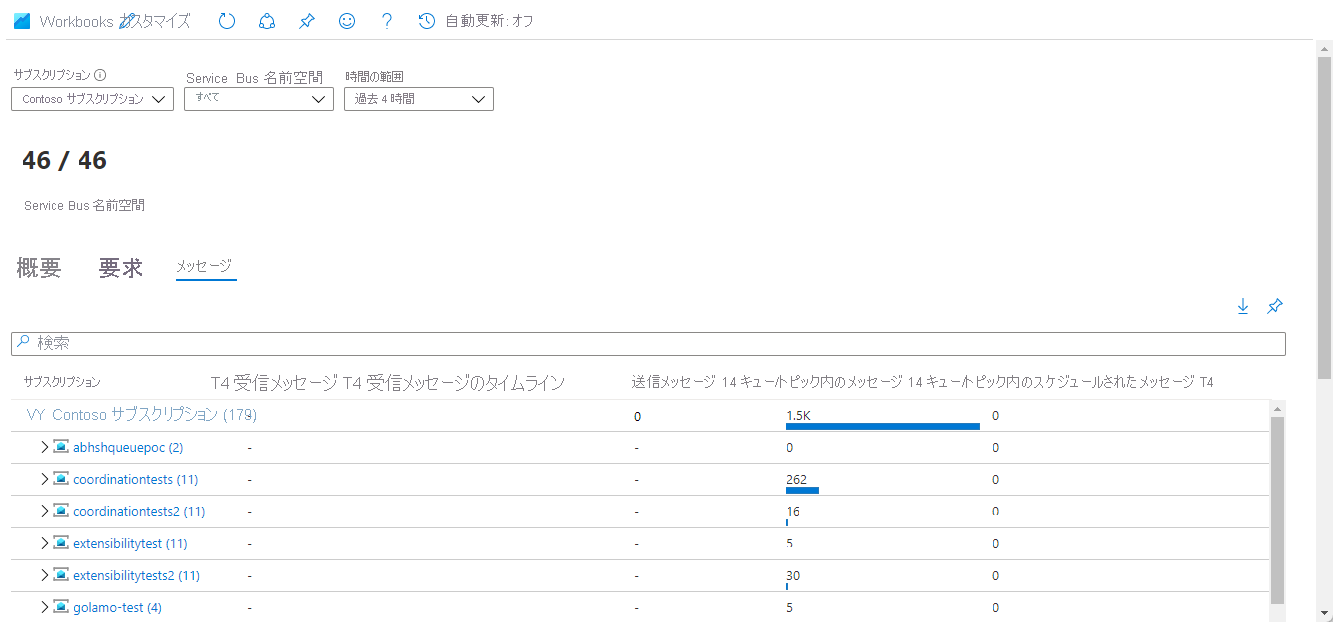This screenshot has height=622, width=1333.
Task: Click the search magnifier icon
Action: pos(24,343)
